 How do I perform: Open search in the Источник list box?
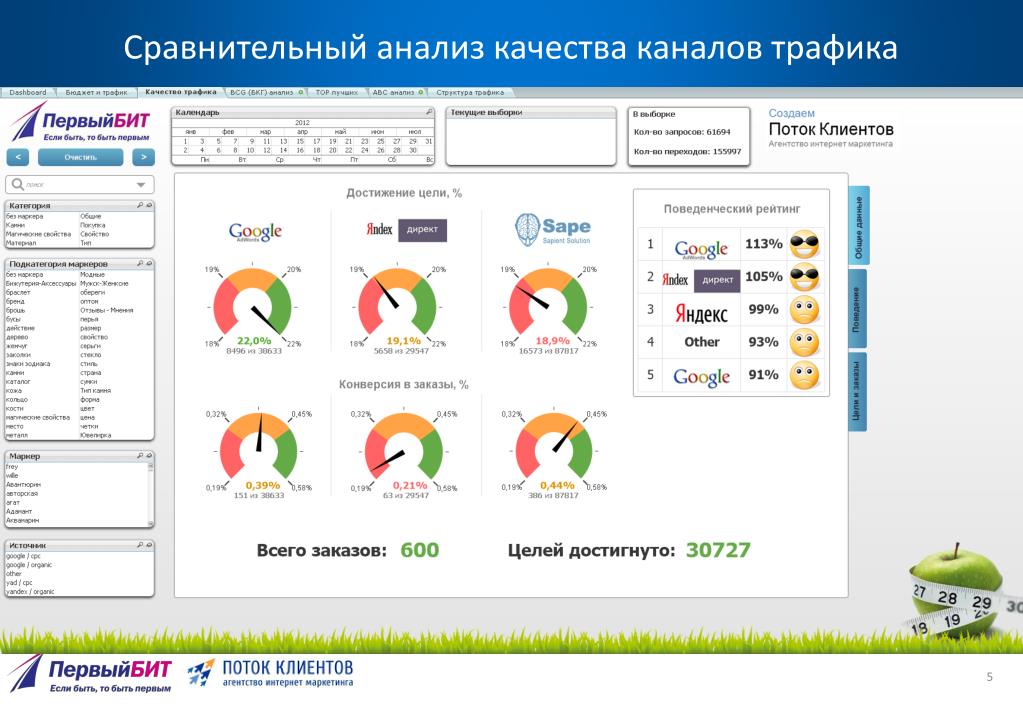point(140,544)
